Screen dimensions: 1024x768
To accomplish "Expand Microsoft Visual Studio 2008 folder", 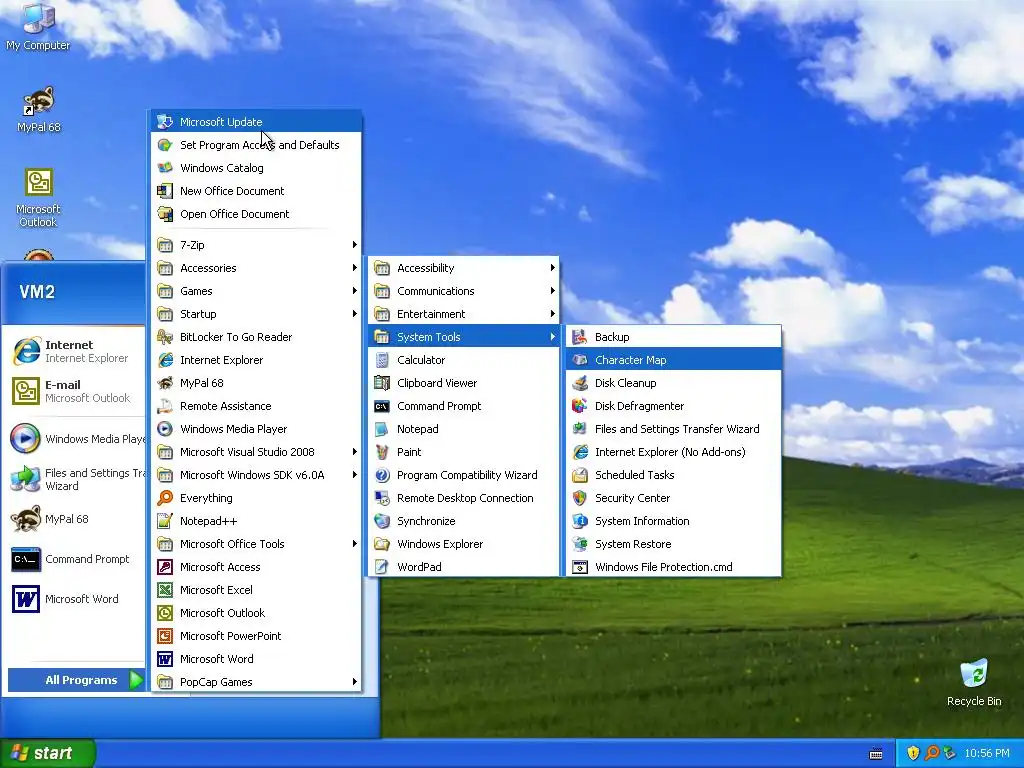I will [256, 452].
